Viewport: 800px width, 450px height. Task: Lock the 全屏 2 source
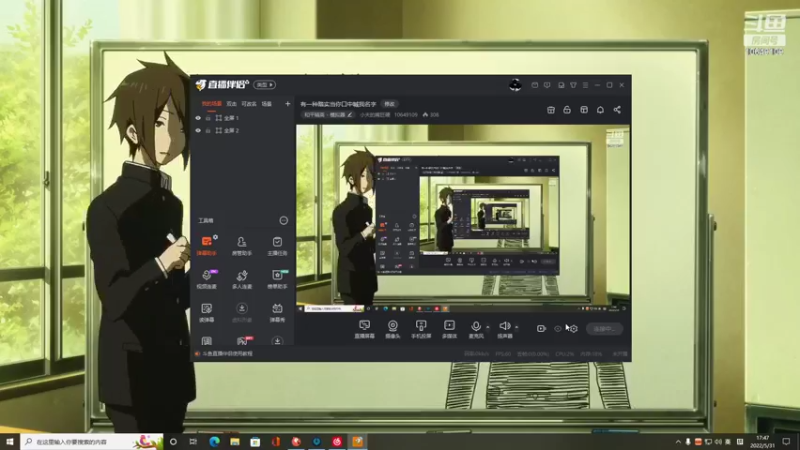[208, 131]
